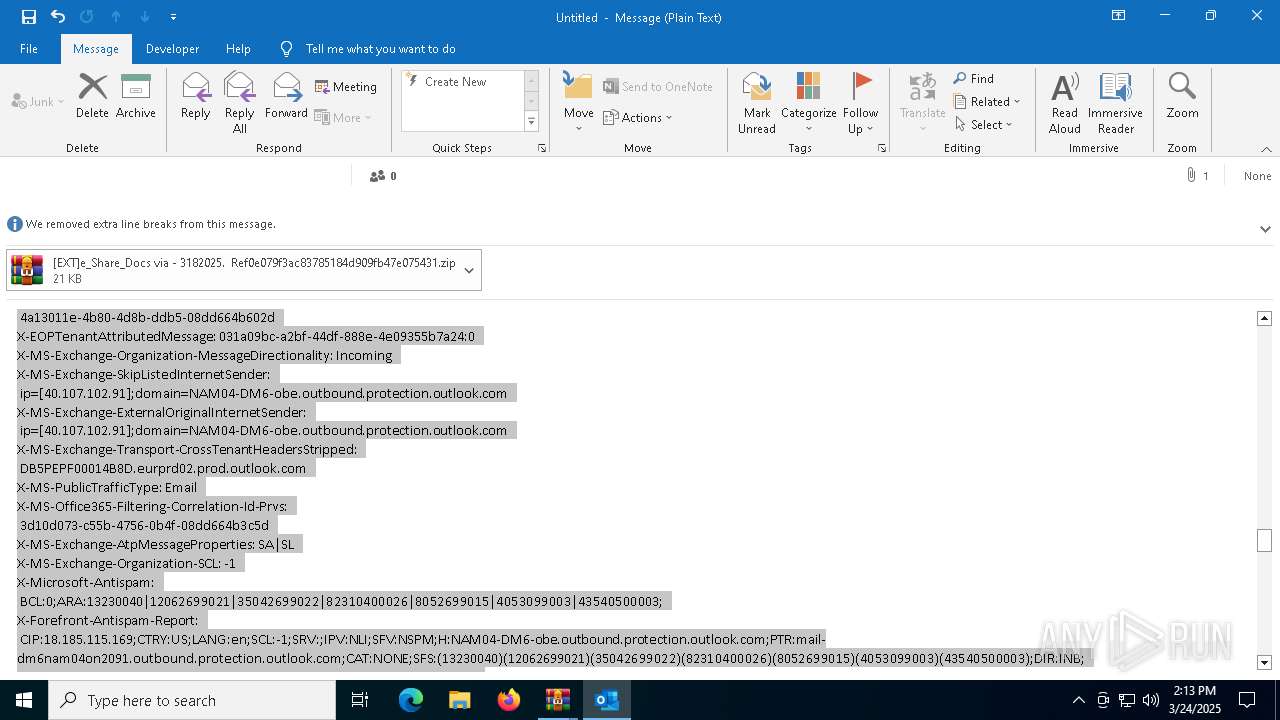Open the Windows Start menu
The height and width of the screenshot is (720, 1280).
24,700
